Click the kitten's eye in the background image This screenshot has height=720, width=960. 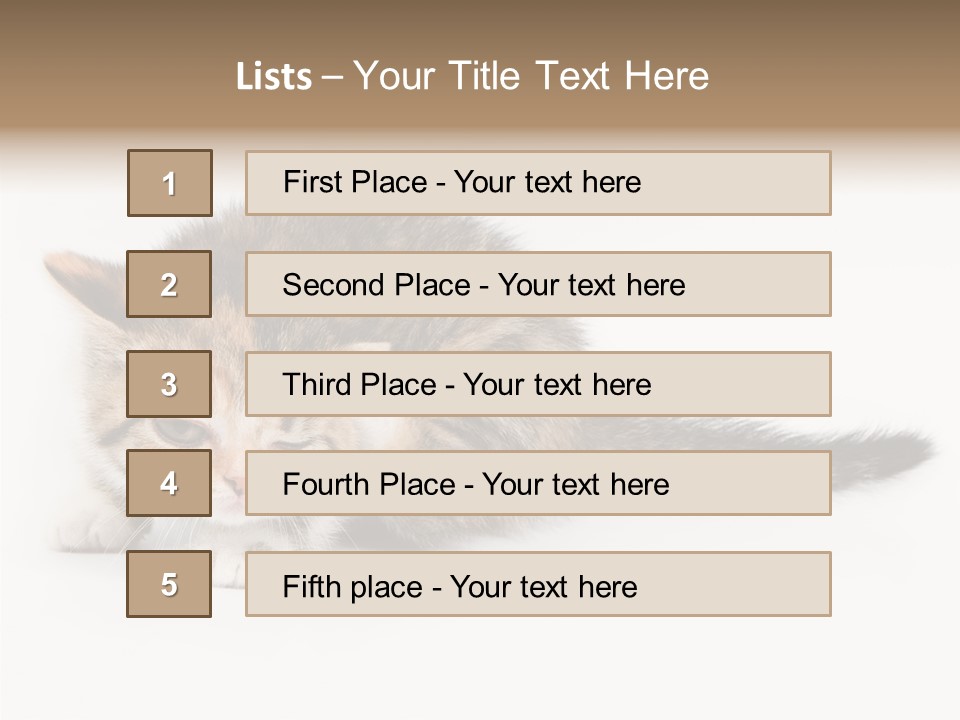(x=178, y=432)
